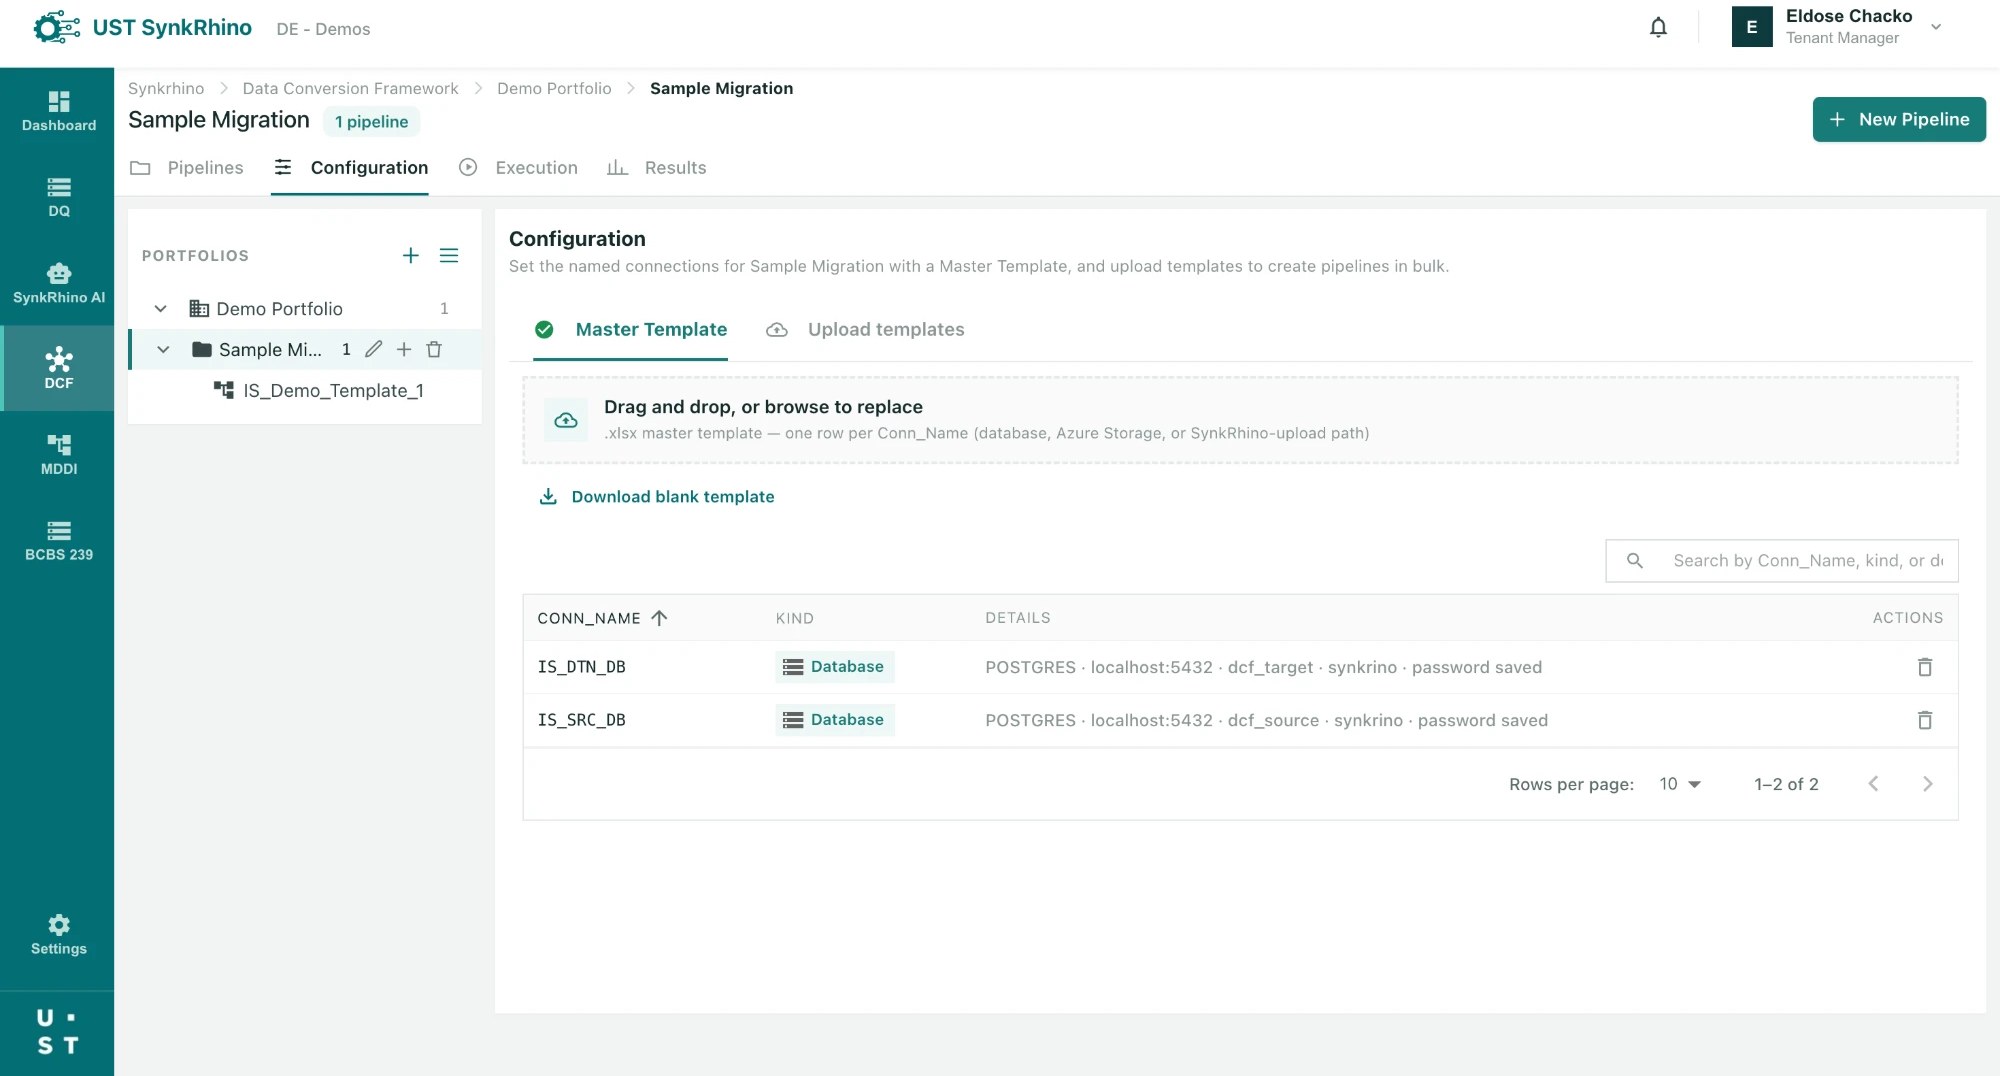Go to previous page of connections
Image resolution: width=2000 pixels, height=1076 pixels.
(1873, 784)
